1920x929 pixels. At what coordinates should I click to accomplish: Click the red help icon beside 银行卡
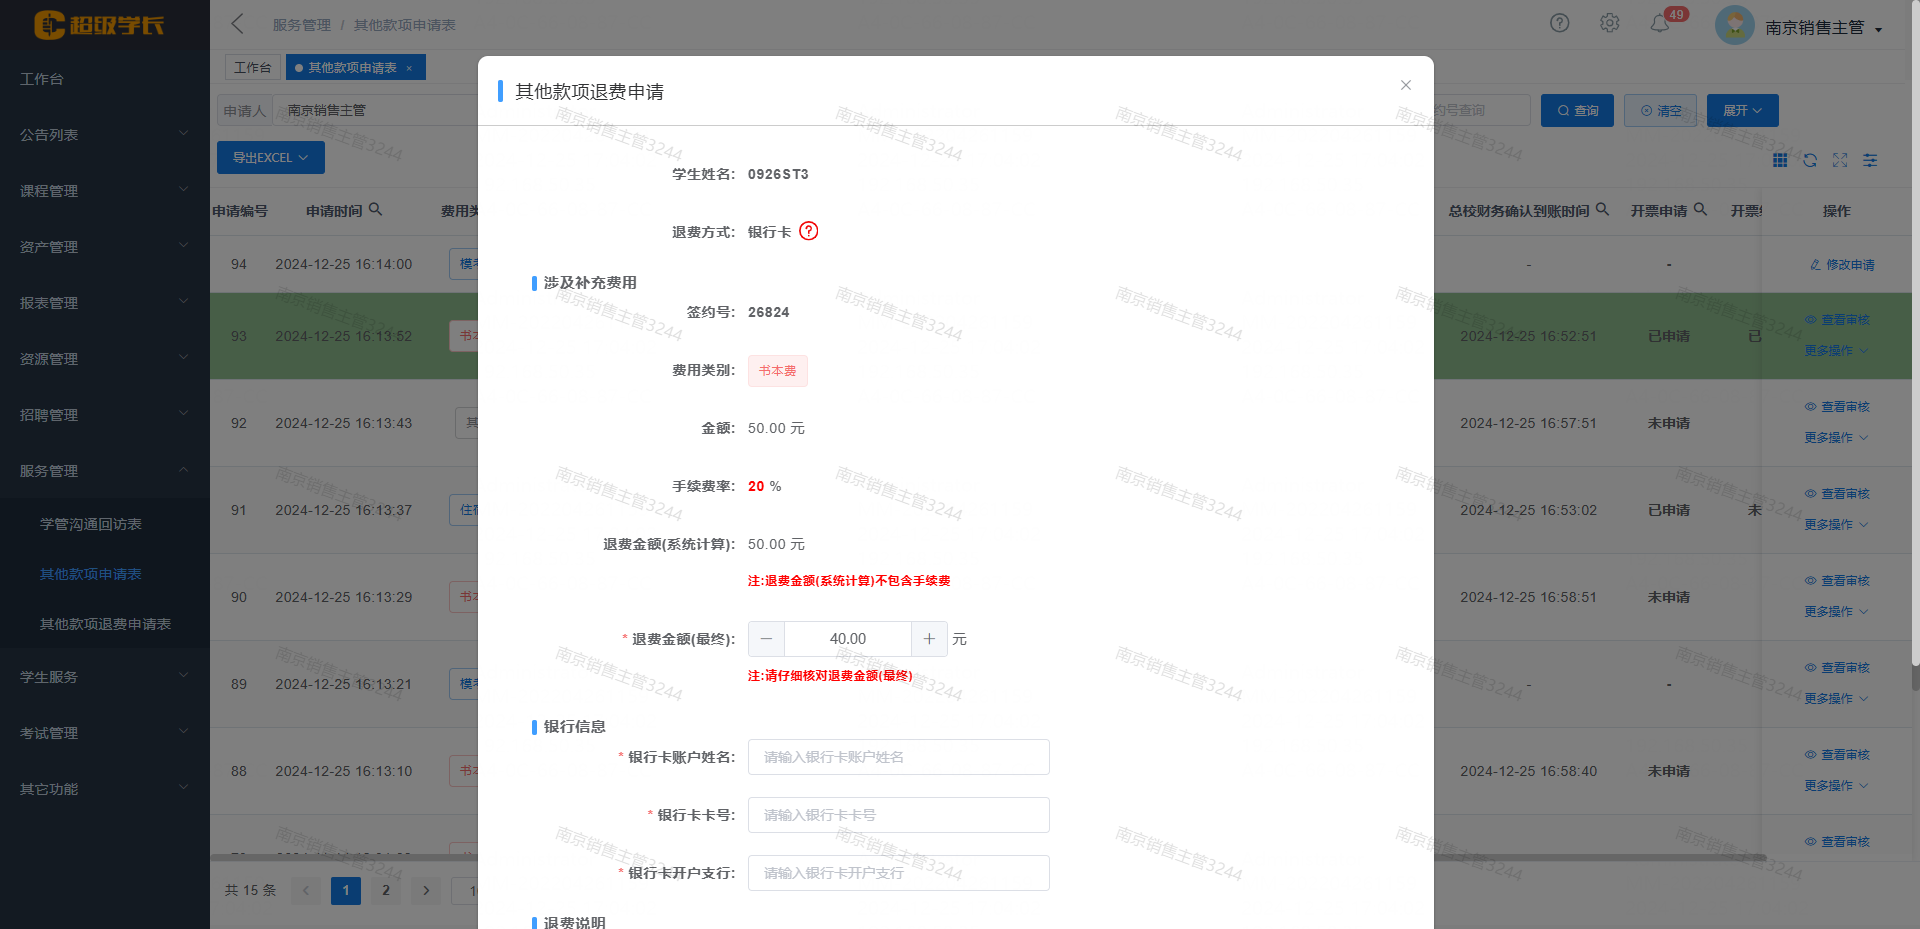[809, 231]
